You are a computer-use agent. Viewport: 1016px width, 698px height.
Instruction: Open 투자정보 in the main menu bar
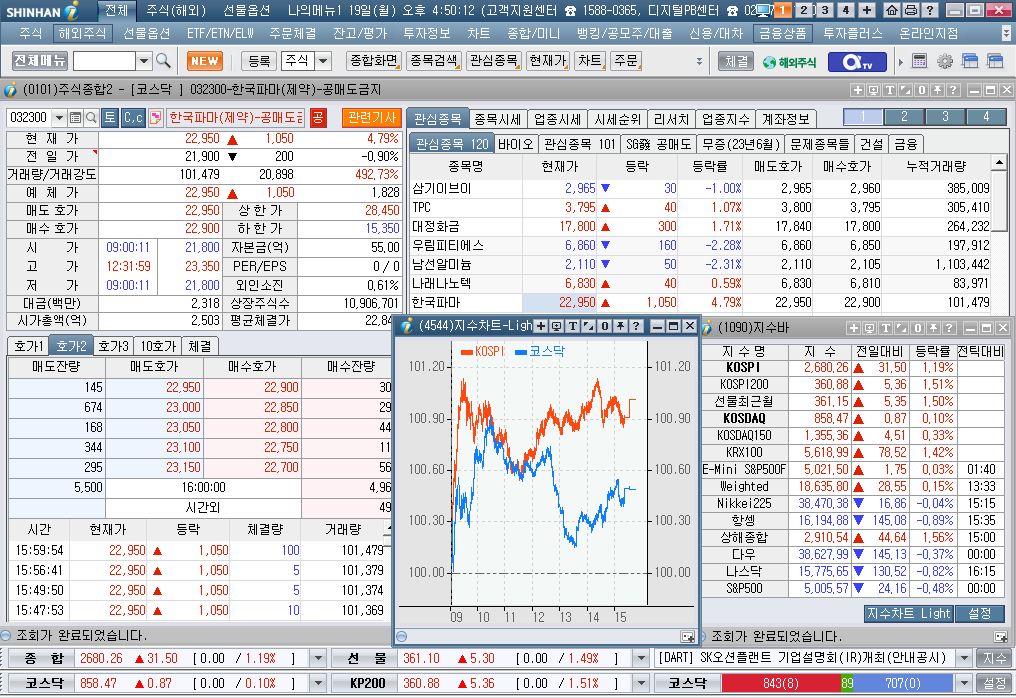(x=426, y=33)
